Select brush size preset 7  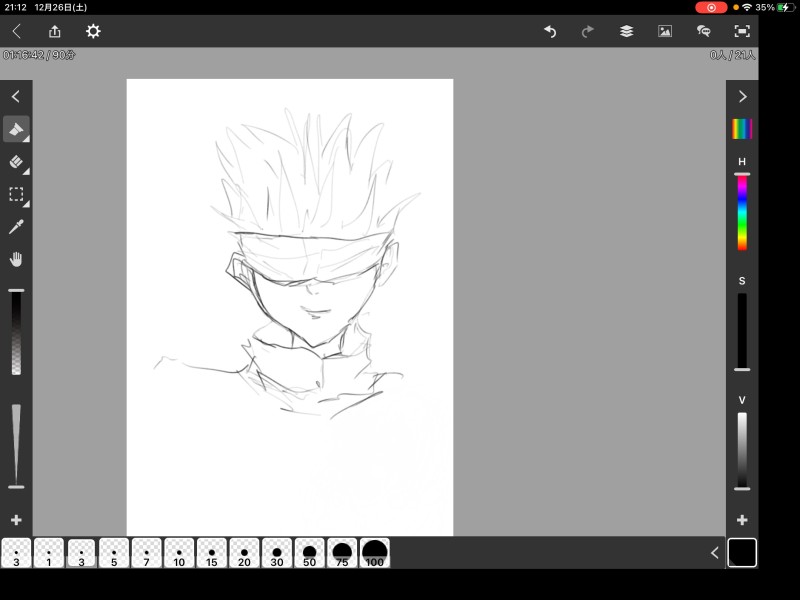(x=146, y=553)
